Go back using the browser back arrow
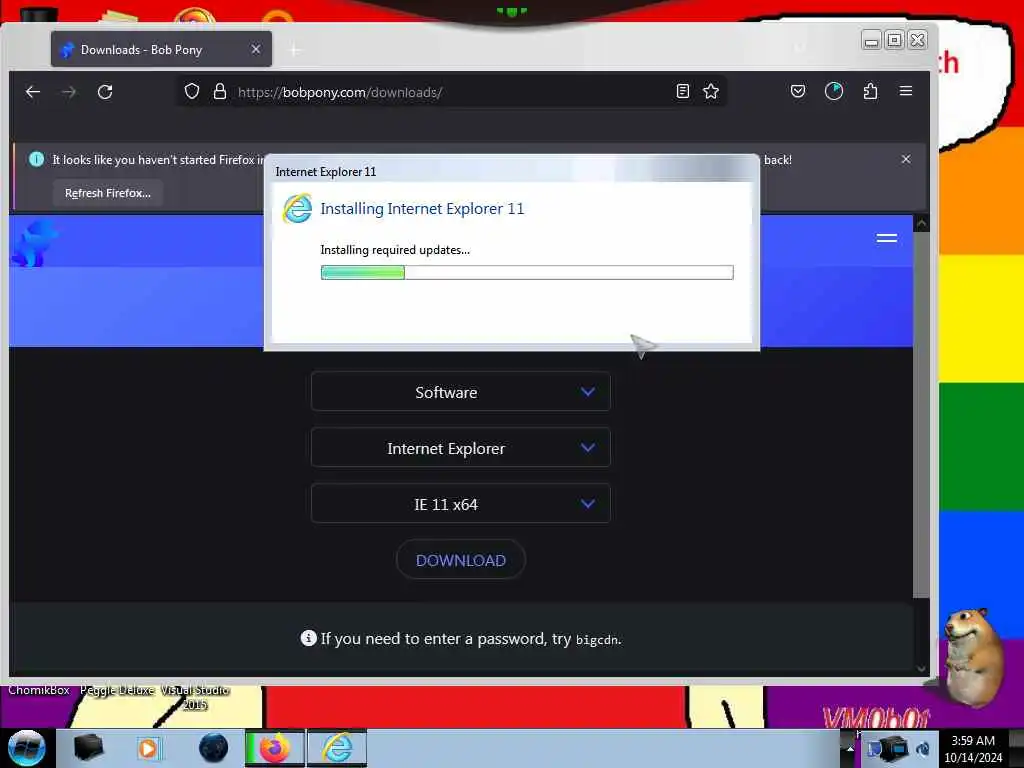Screen dimensions: 1024x768 point(33,92)
